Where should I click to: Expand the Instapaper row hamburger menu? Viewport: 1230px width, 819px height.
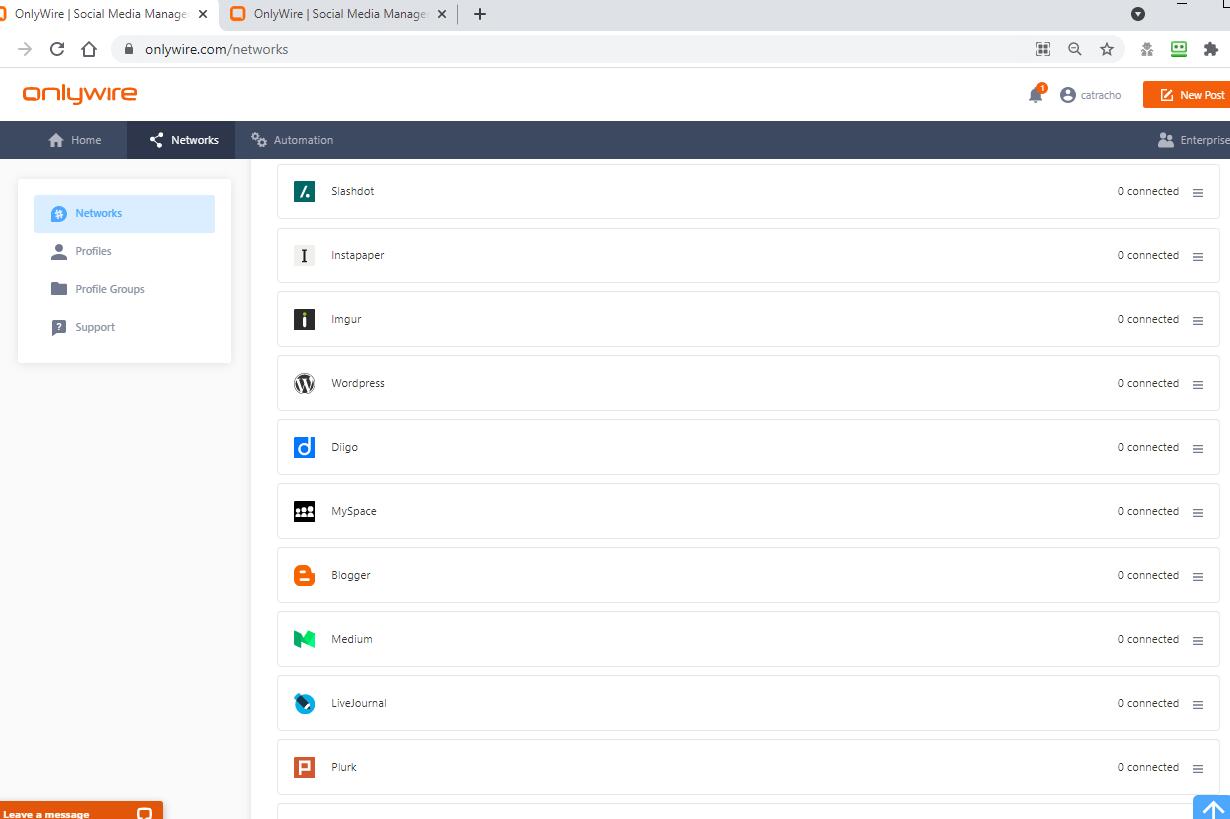[x=1198, y=257]
